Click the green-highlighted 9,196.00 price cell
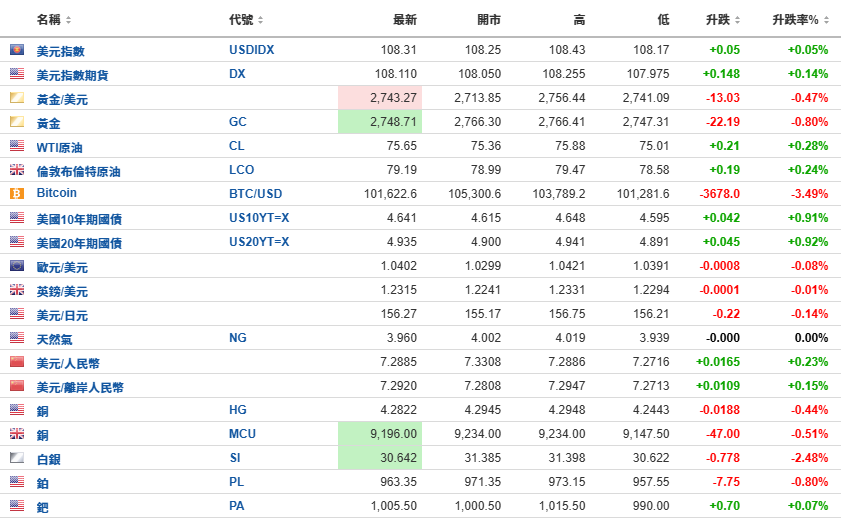Viewport: 841px width, 521px height. (x=380, y=434)
